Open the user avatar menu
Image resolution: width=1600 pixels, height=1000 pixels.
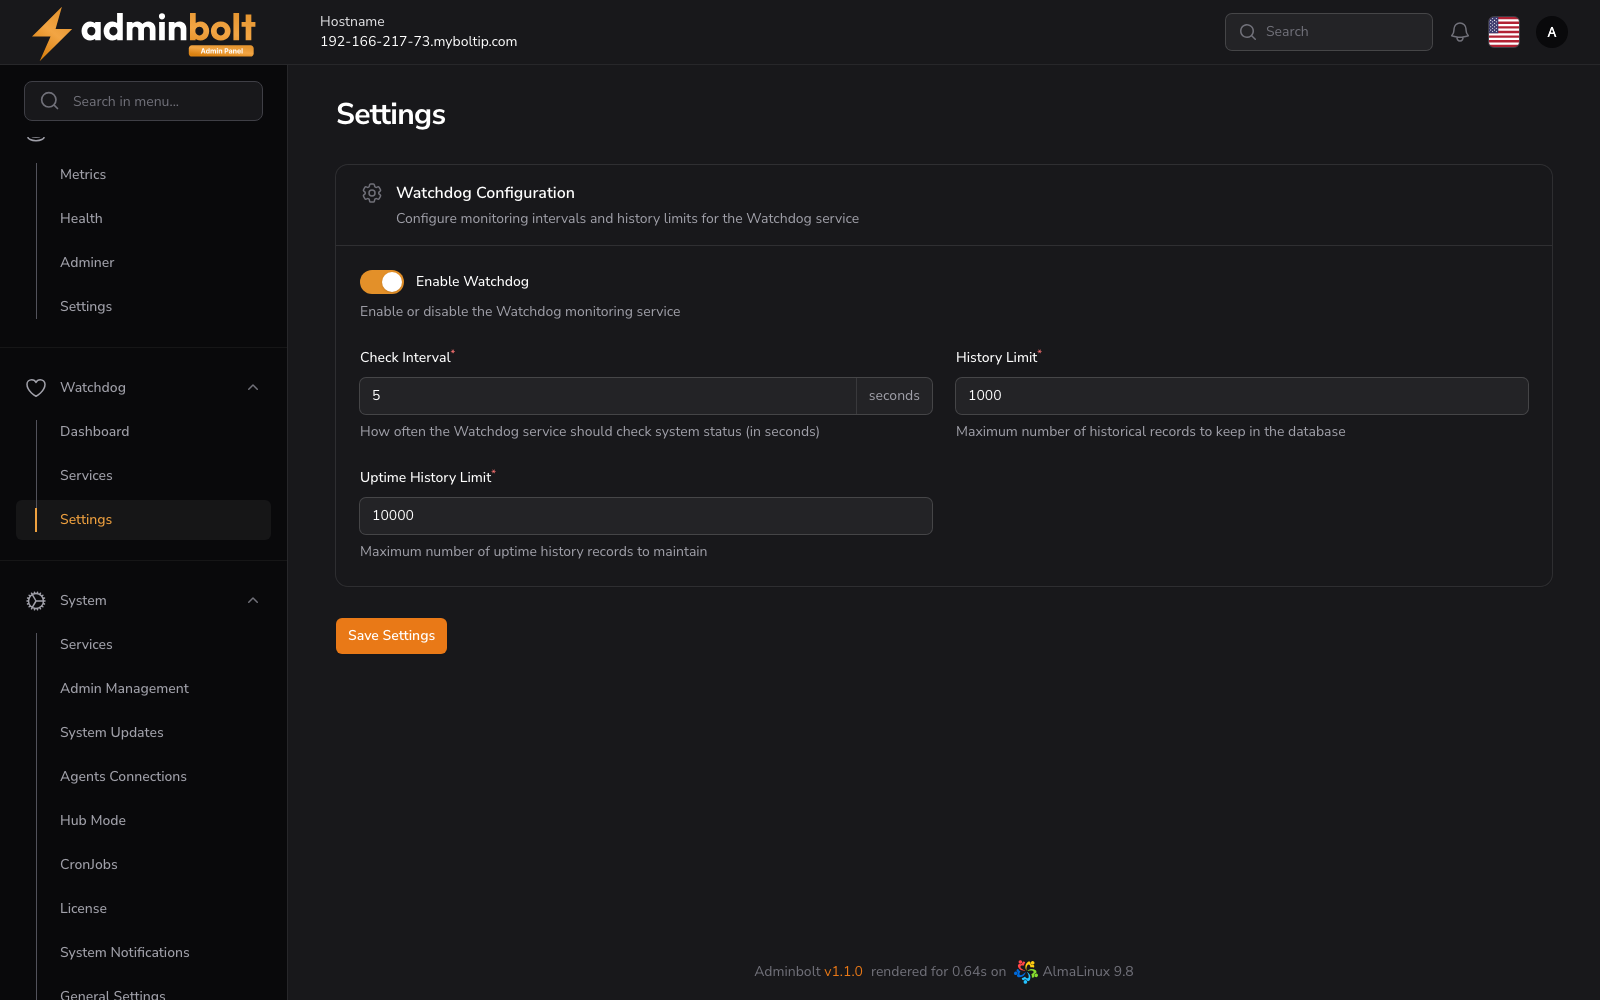click(x=1552, y=32)
